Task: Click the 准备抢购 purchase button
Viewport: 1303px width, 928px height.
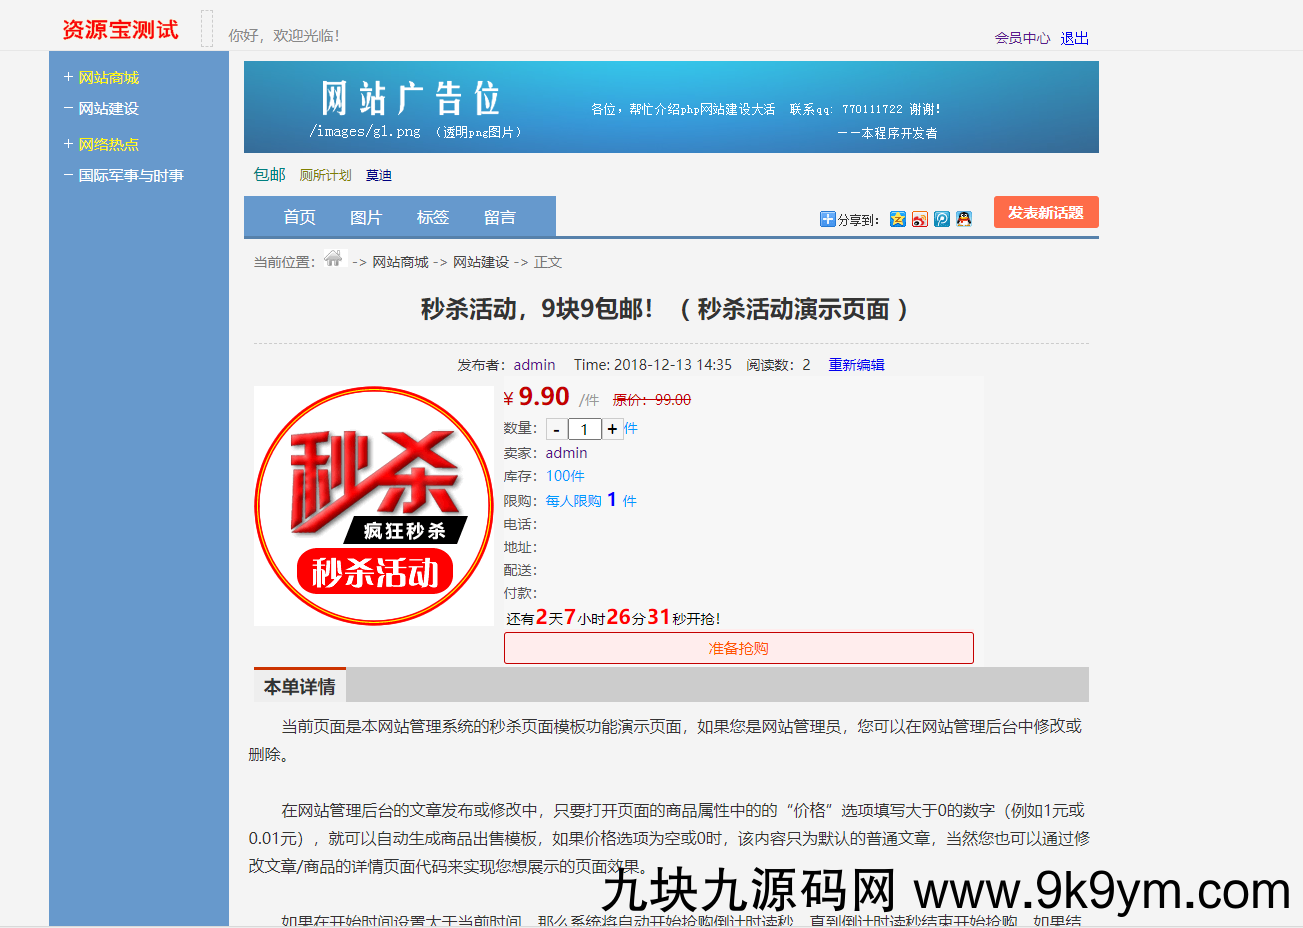Action: coord(738,647)
